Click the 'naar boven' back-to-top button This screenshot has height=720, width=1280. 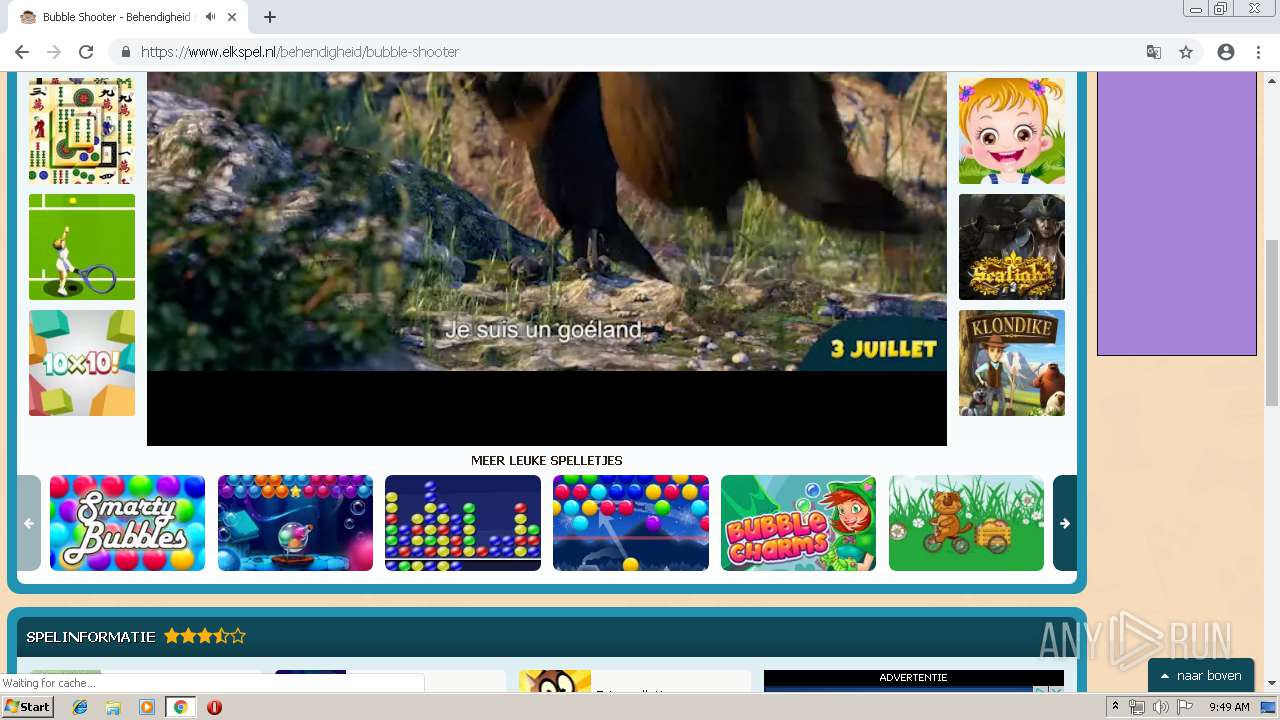[x=1201, y=676]
